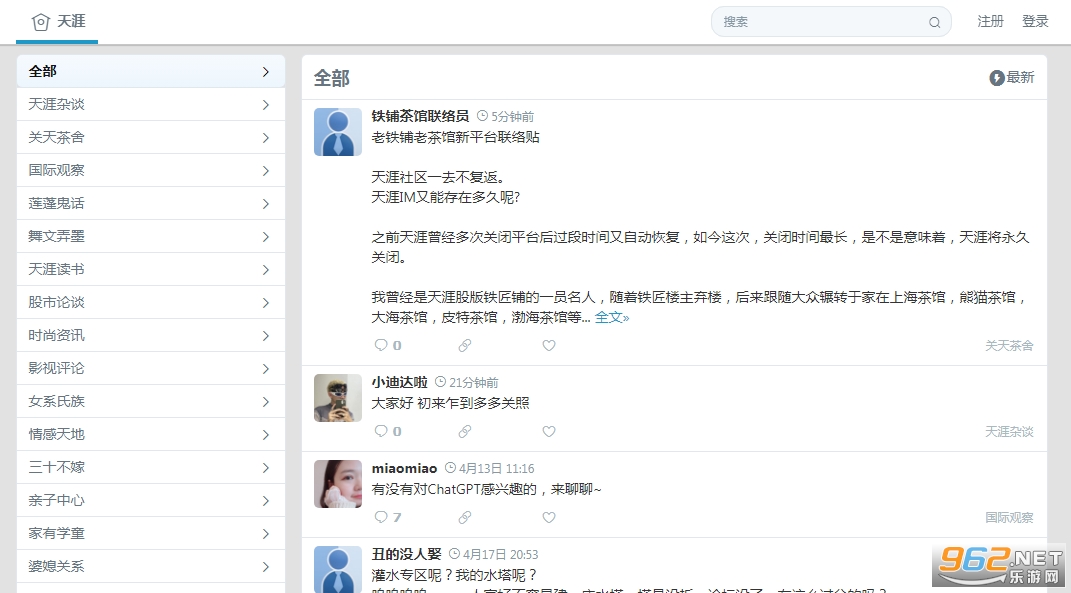
Task: Click post title 老铁铺老茶馆新平台联络贴
Action: pyautogui.click(x=456, y=137)
